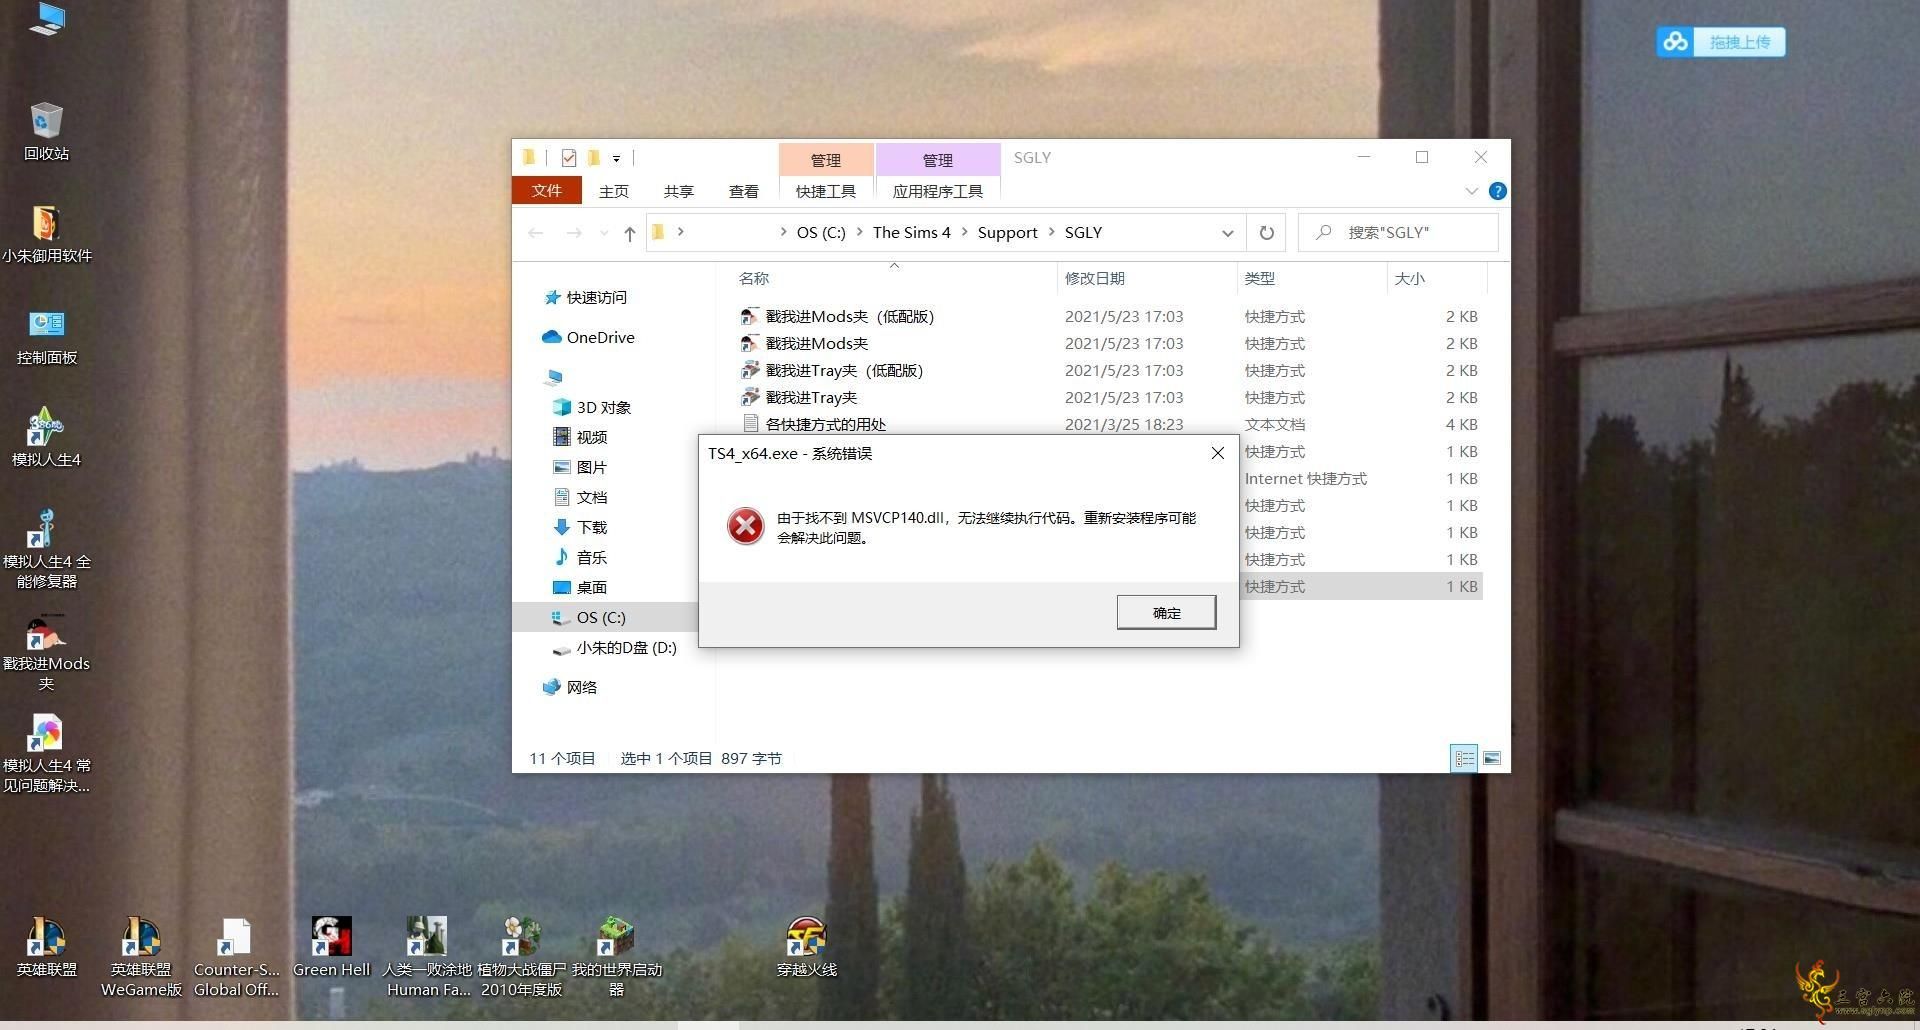Viewport: 1920px width, 1030px height.
Task: Select 视频 in navigation pane
Action: (580, 437)
